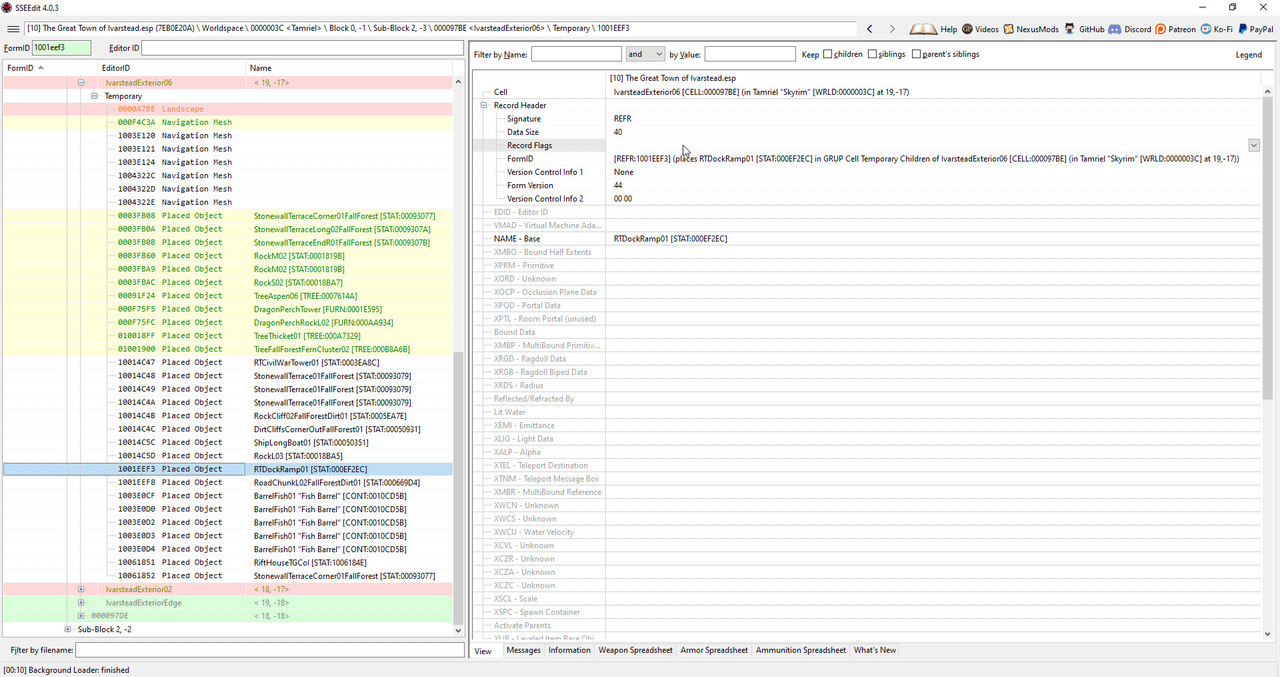
Task: Open the PayPal donation link
Action: click(x=1255, y=29)
